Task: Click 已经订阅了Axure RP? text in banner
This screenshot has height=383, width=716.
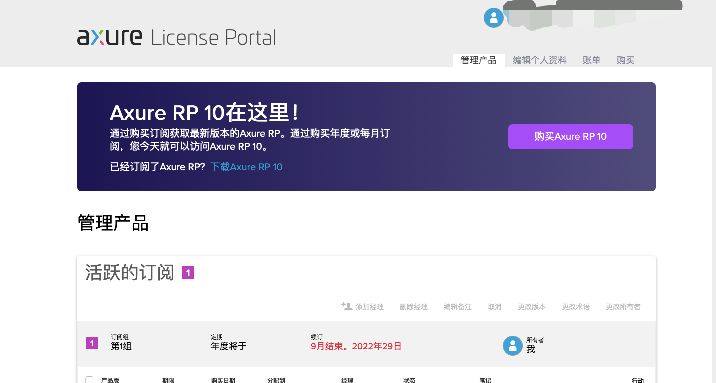Action: pyautogui.click(x=158, y=167)
